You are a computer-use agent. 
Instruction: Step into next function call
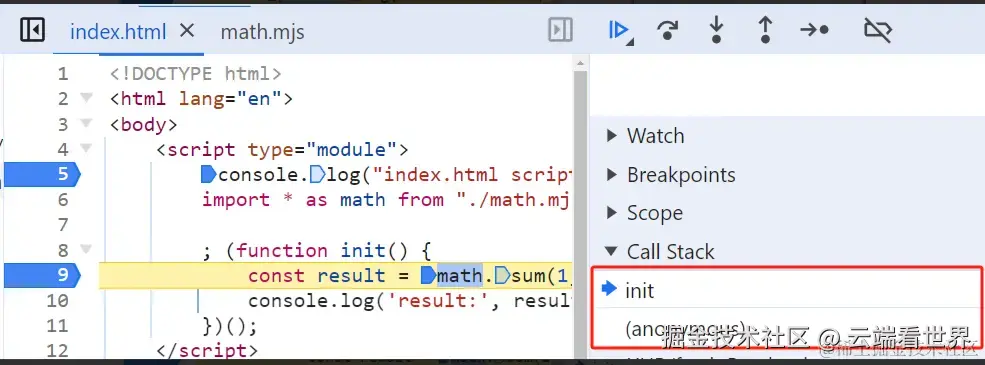coord(716,30)
